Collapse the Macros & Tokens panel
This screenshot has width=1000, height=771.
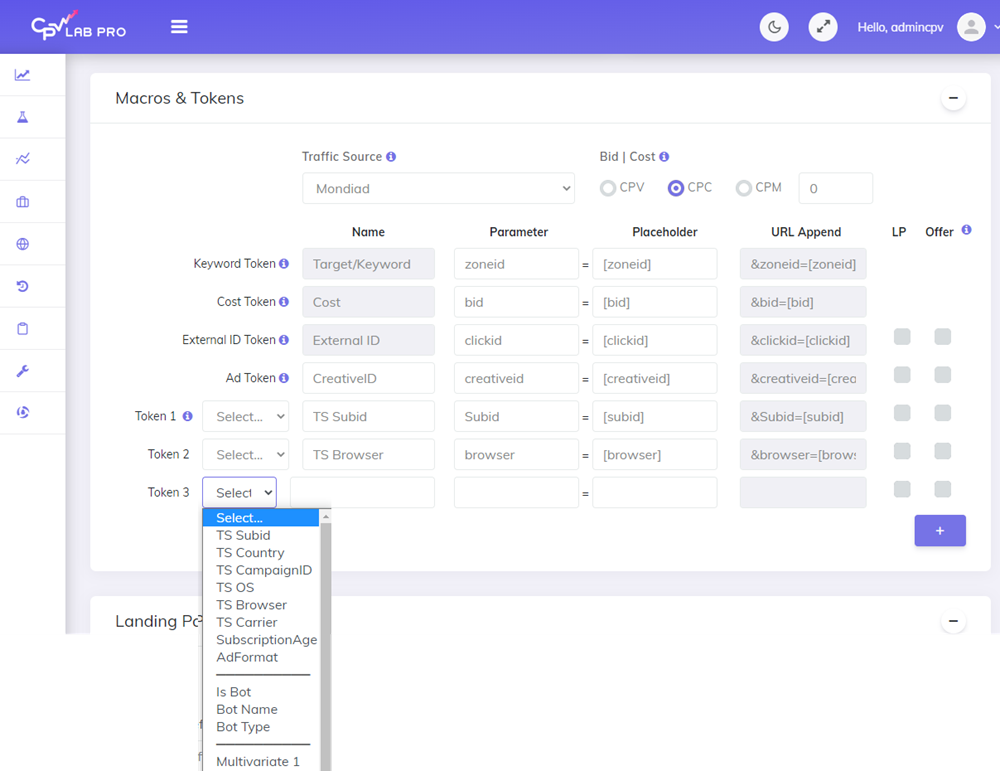tap(953, 98)
